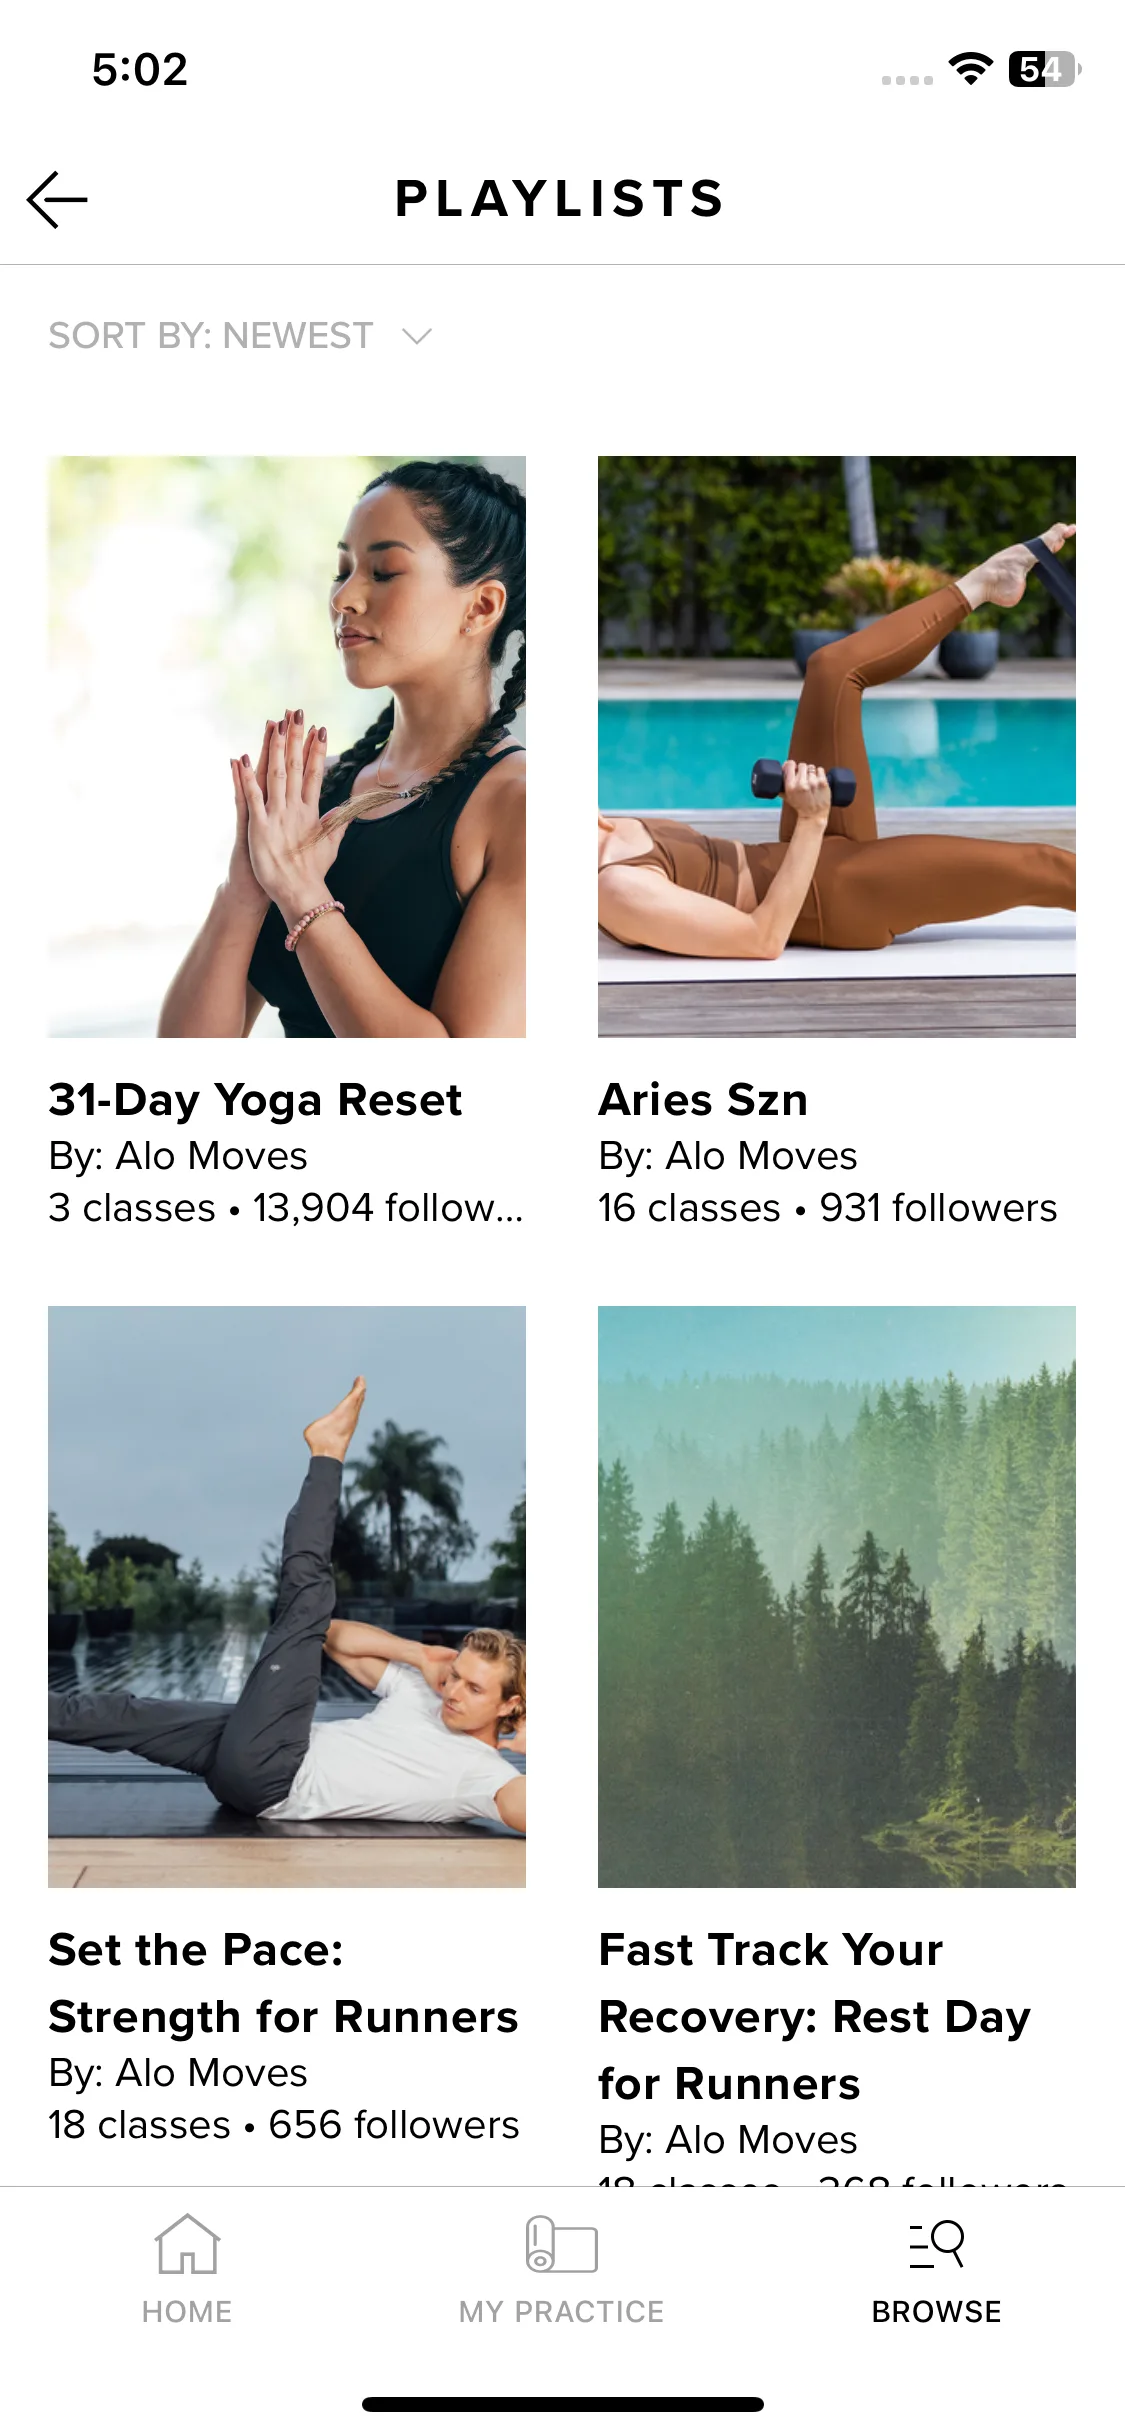Switch to the HOME tab label
Image resolution: width=1125 pixels, height=2436 pixels.
click(x=187, y=2311)
